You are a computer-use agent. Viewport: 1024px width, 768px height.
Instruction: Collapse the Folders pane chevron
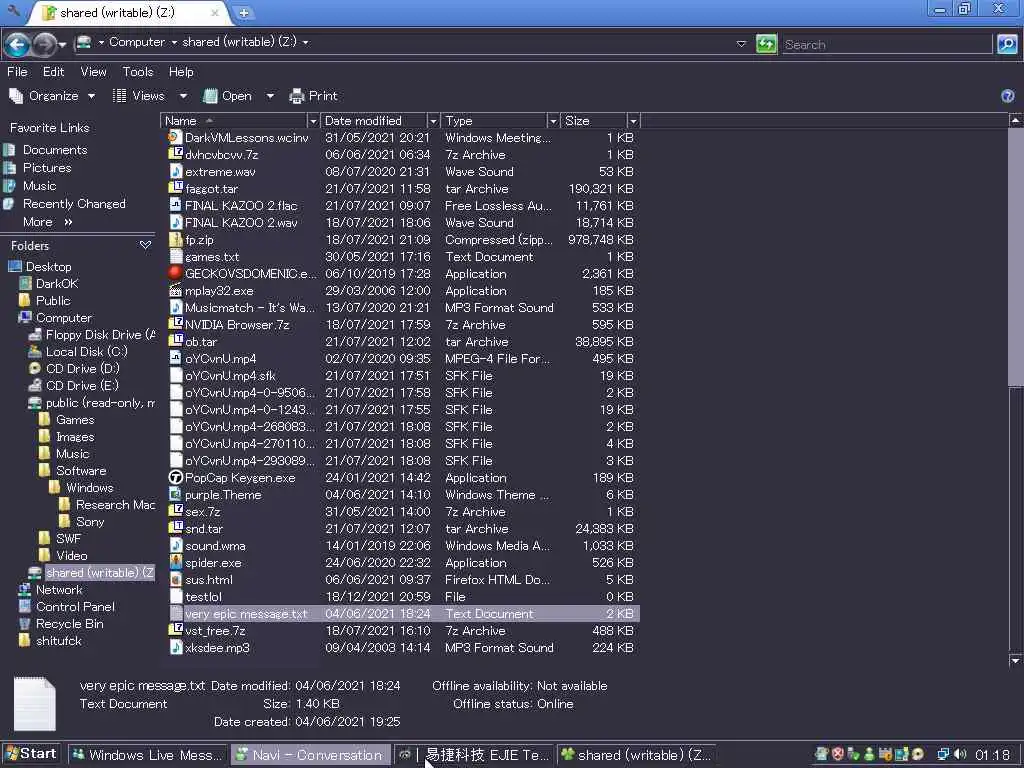pyautogui.click(x=145, y=246)
